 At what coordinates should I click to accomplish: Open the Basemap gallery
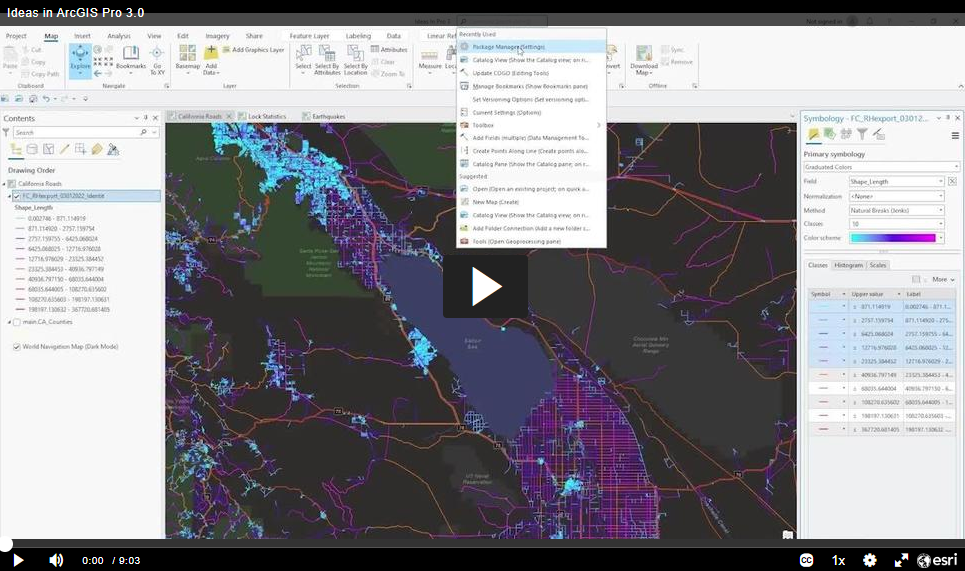click(188, 60)
